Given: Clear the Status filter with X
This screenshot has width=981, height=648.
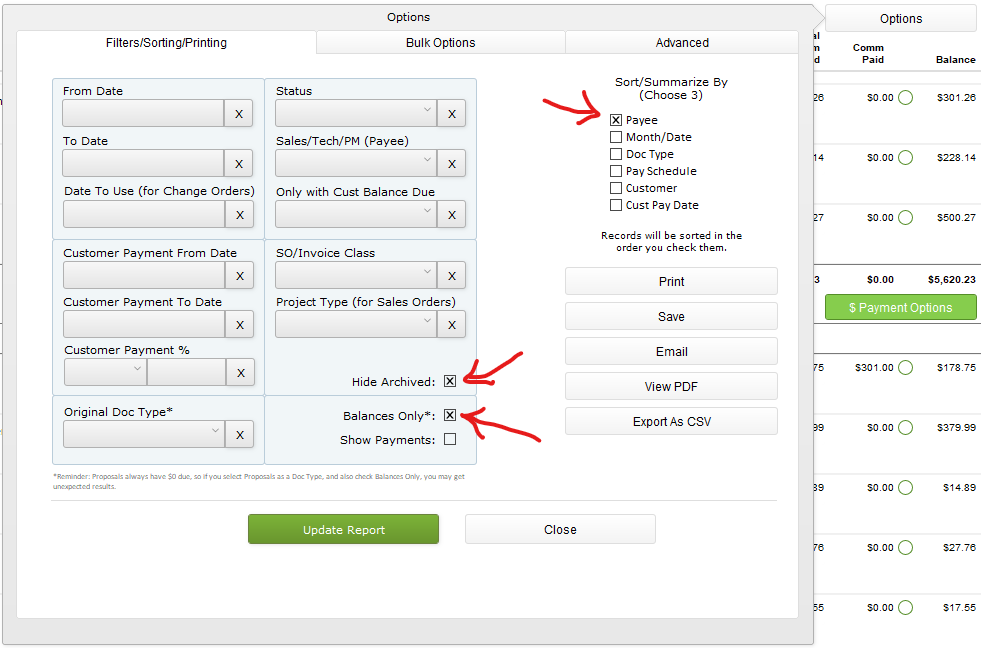Looking at the screenshot, I should point(451,114).
